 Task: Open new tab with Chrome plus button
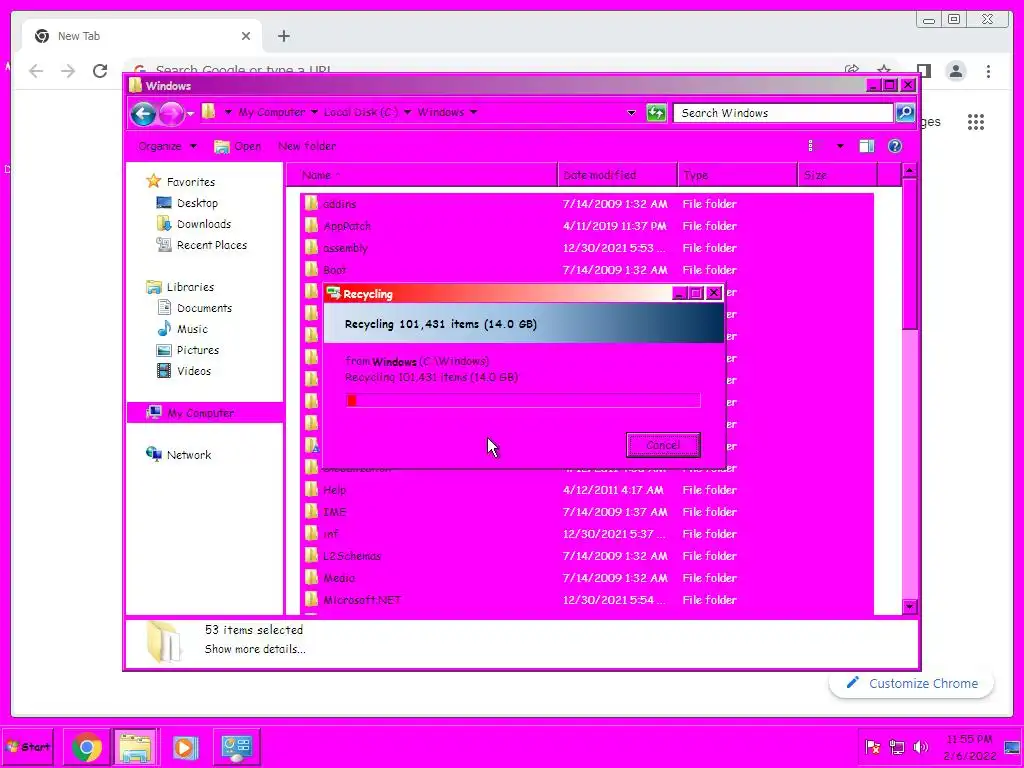283,36
